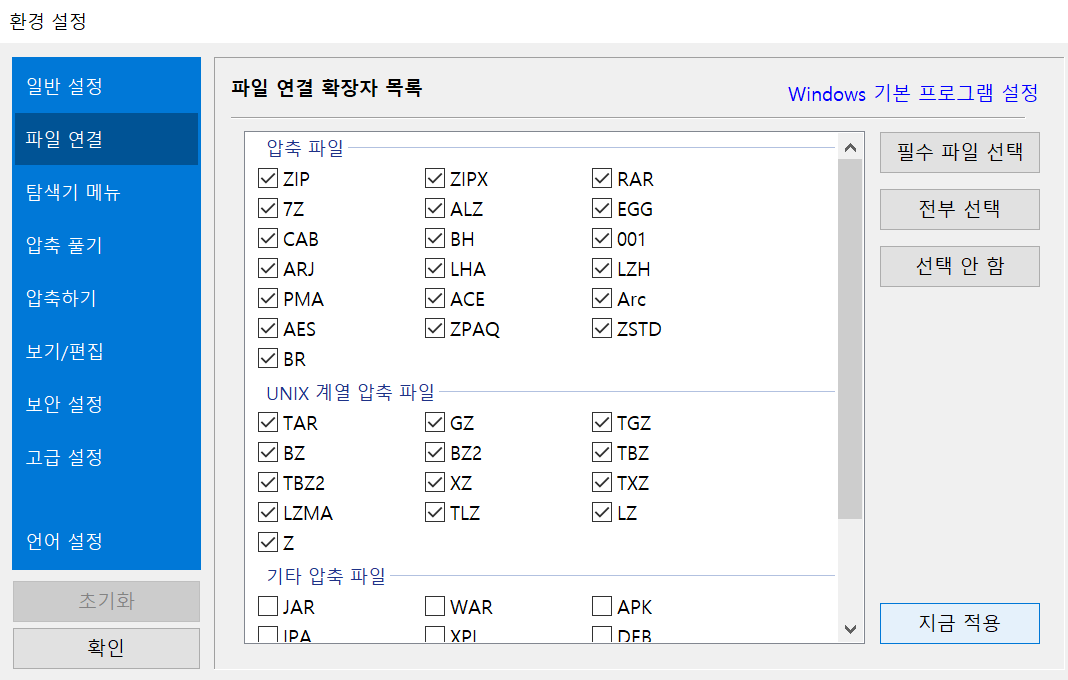The image size is (1068, 680).
Task: Uncheck the TAR checkbox
Action: [x=267, y=422]
